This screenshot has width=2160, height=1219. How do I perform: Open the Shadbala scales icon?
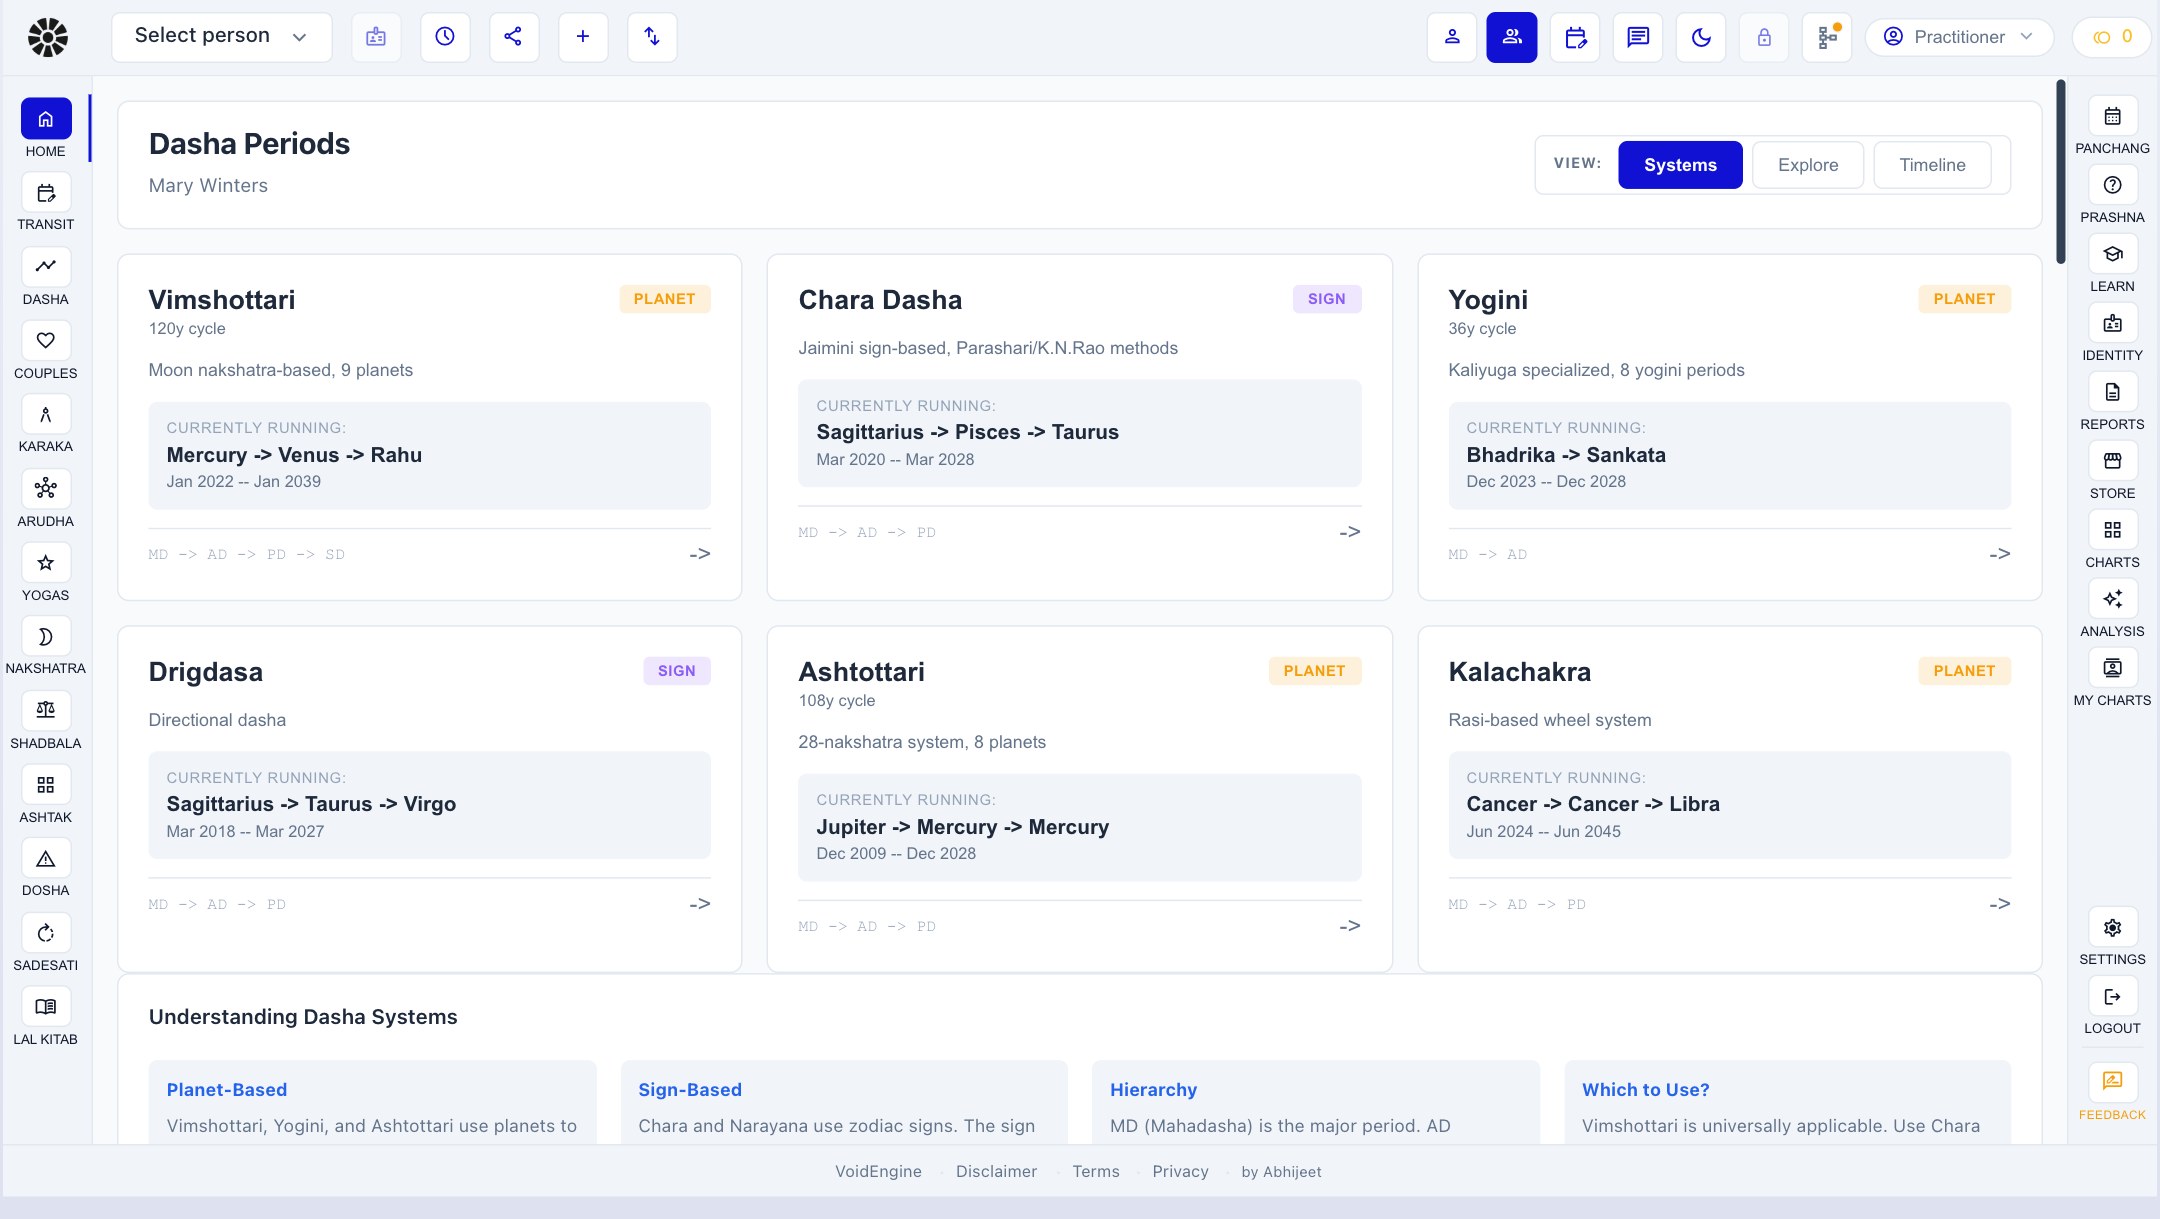(46, 711)
